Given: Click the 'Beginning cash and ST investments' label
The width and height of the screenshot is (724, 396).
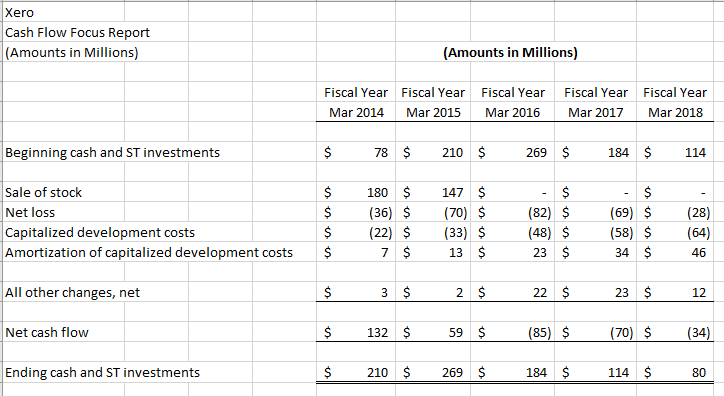Looking at the screenshot, I should [112, 152].
